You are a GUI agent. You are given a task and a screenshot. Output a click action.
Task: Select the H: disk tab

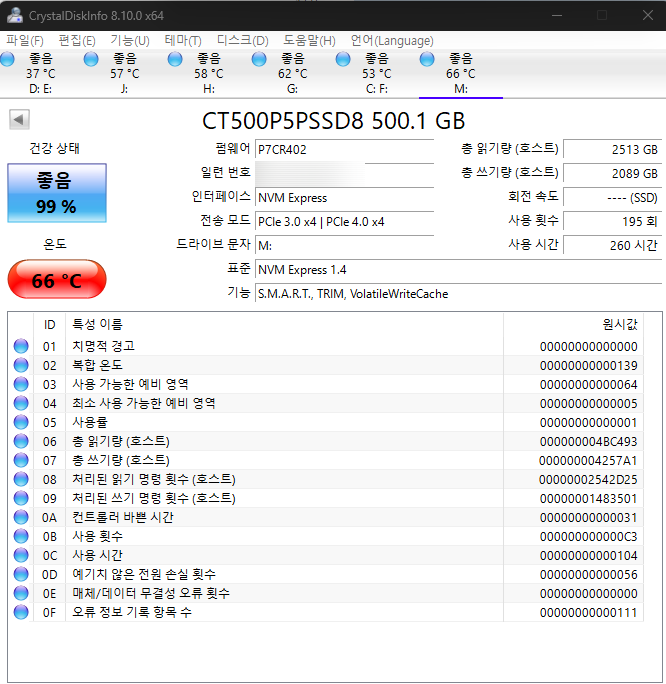(x=208, y=73)
